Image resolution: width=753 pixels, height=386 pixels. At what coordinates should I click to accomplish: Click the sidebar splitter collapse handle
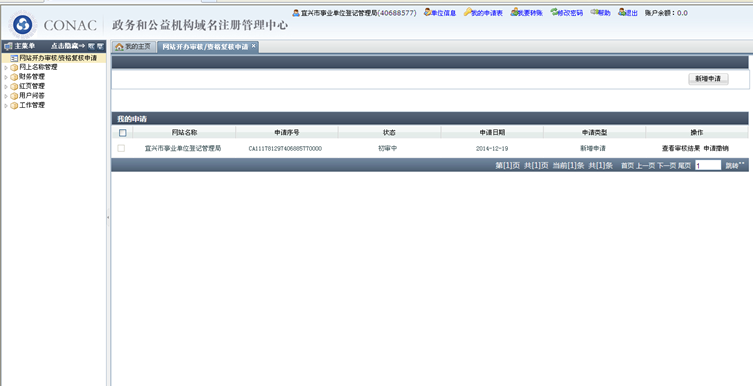pos(108,217)
